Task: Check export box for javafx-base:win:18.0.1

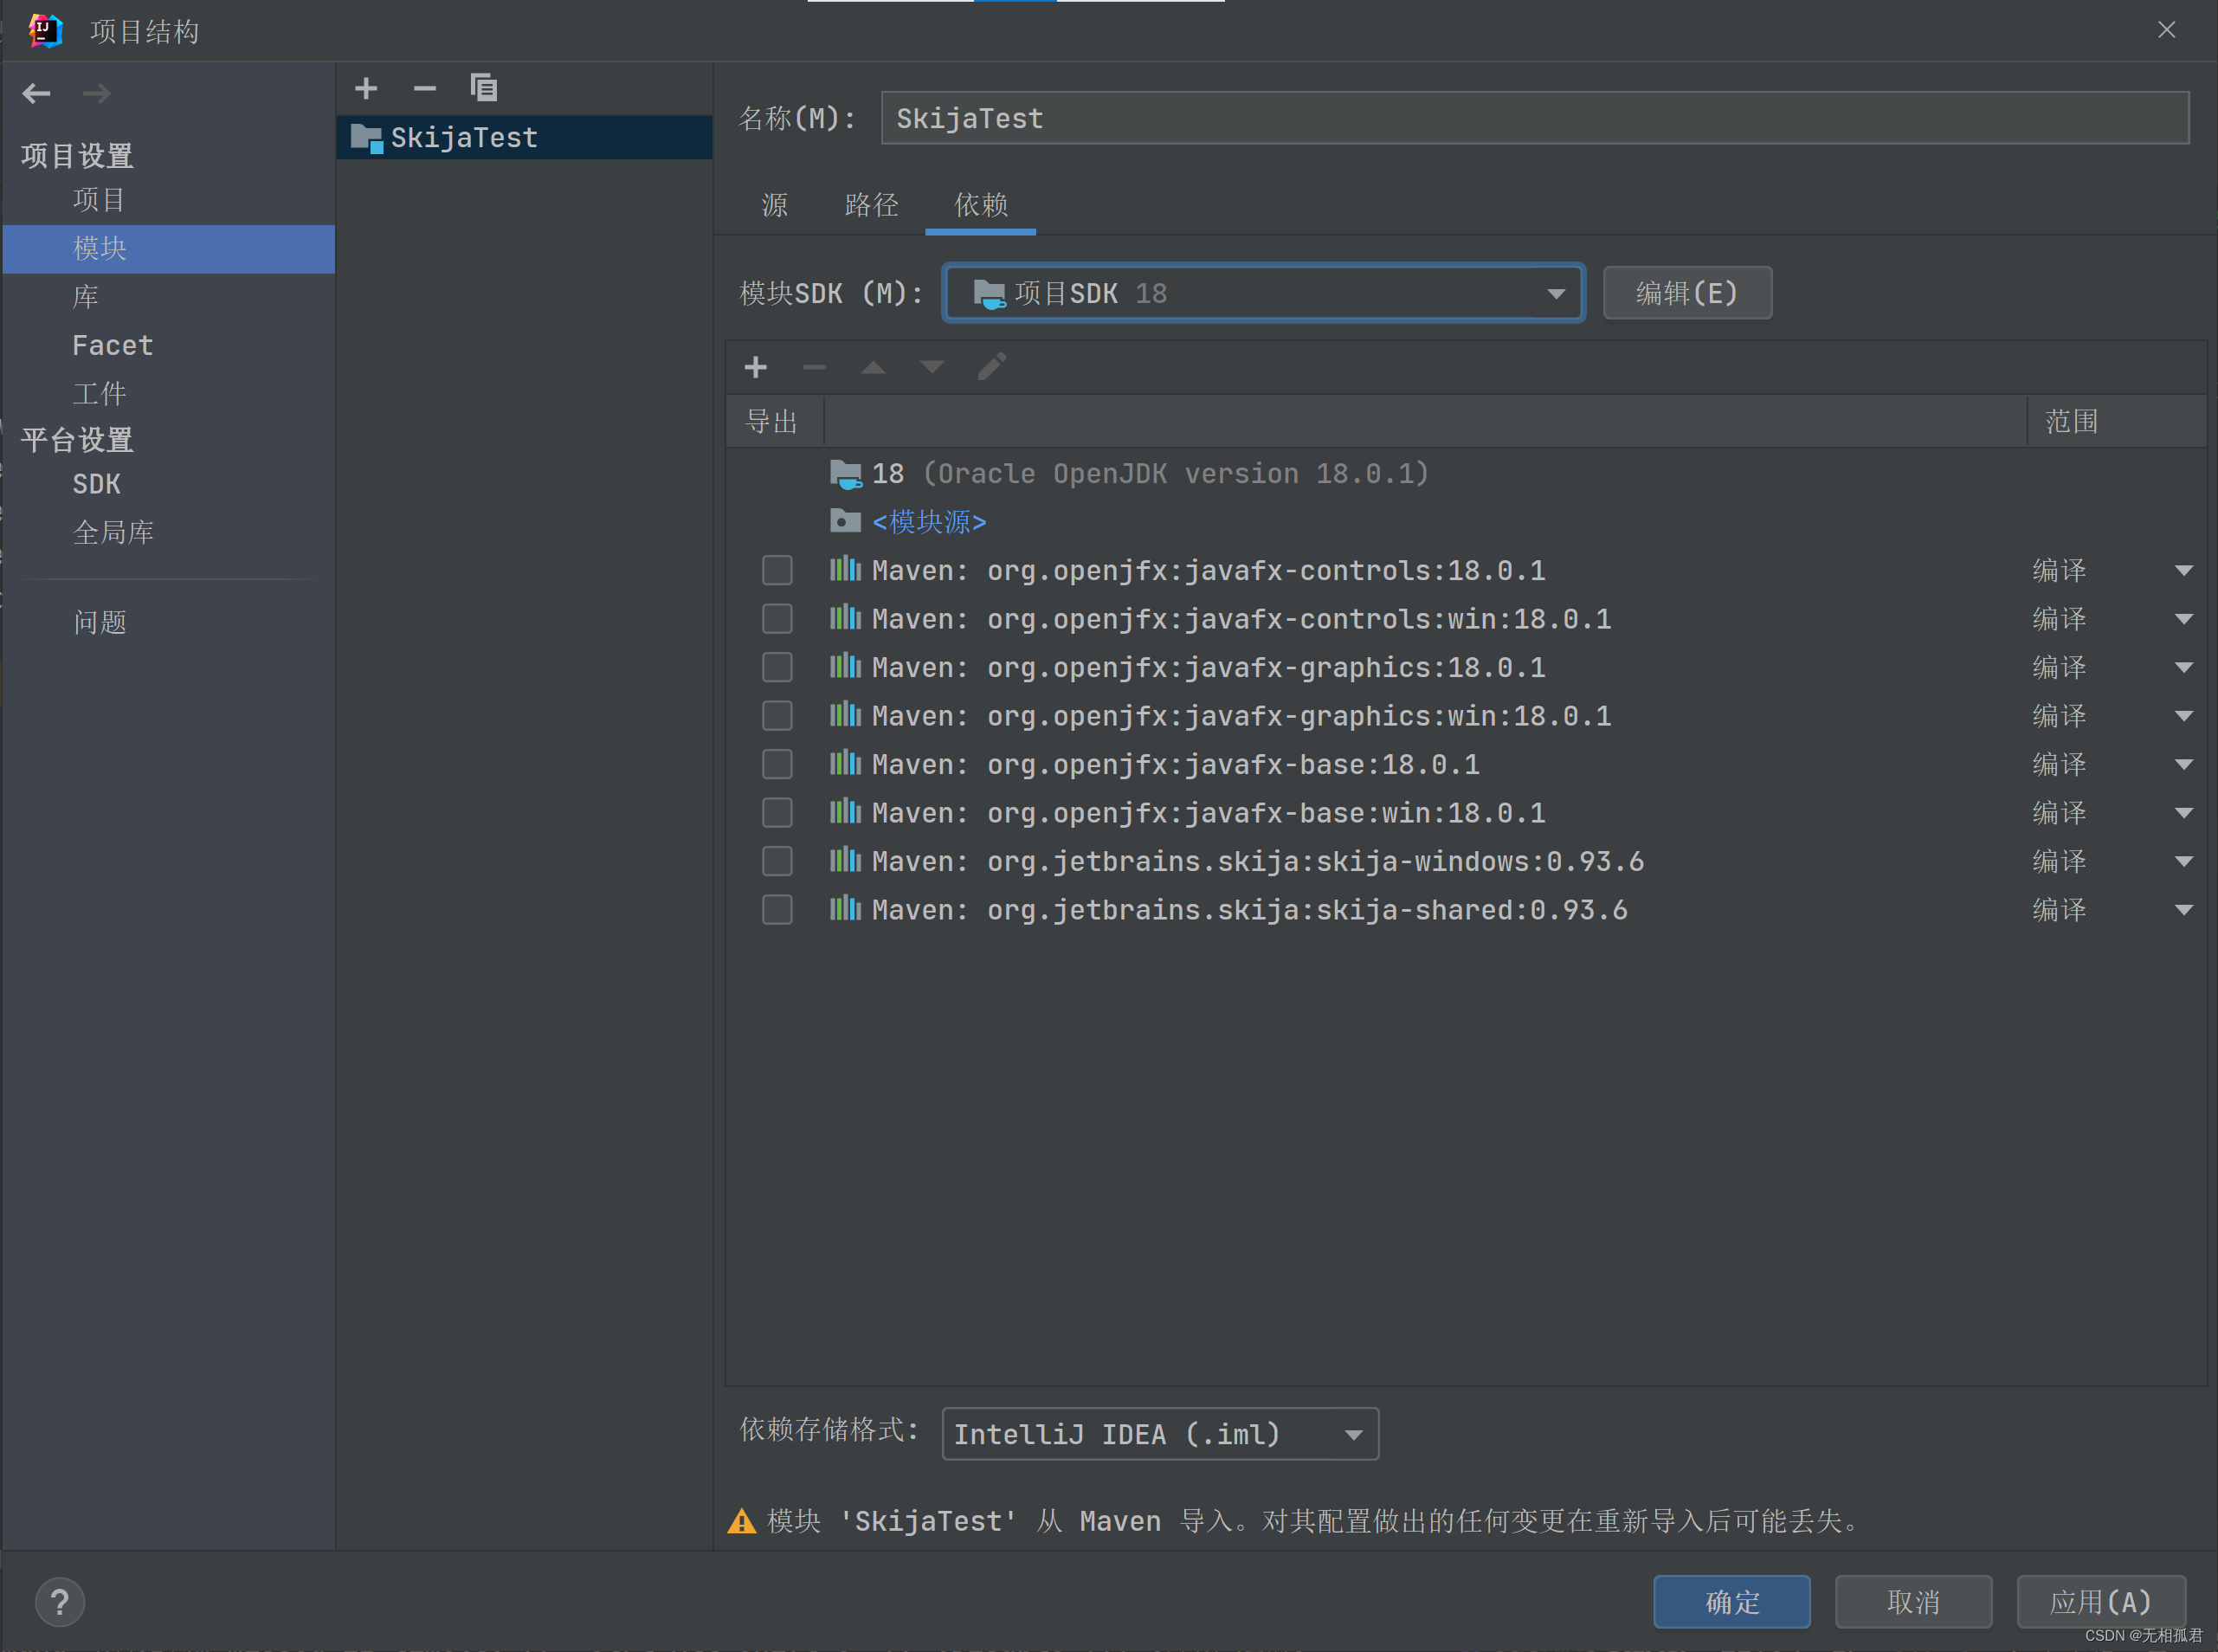Action: coord(777,813)
